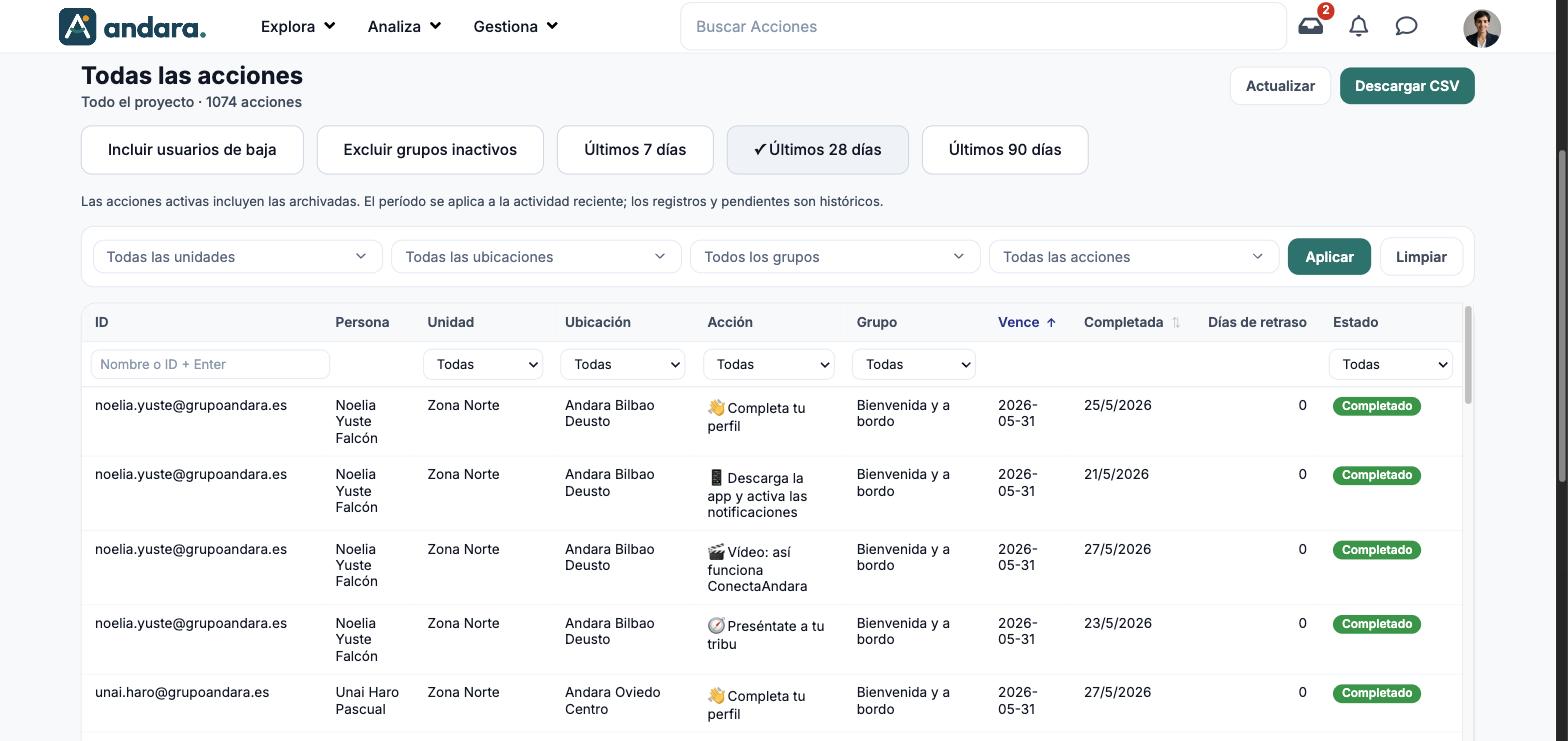This screenshot has height=741, width=1568.
Task: Open Todas las ubicaciones dropdown
Action: 536,257
